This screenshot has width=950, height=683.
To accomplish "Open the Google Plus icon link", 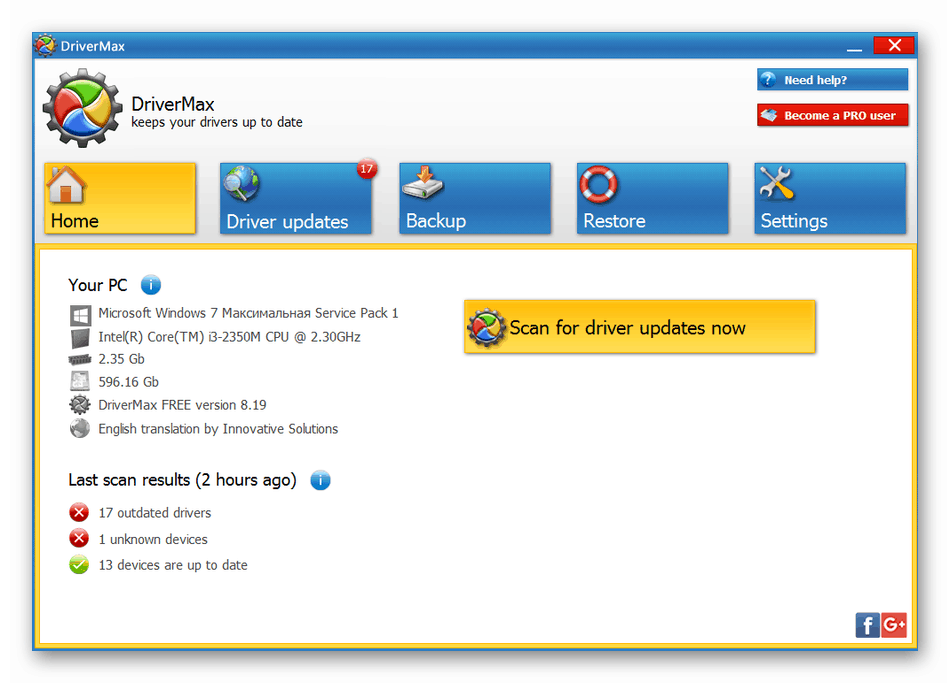I will pos(894,625).
